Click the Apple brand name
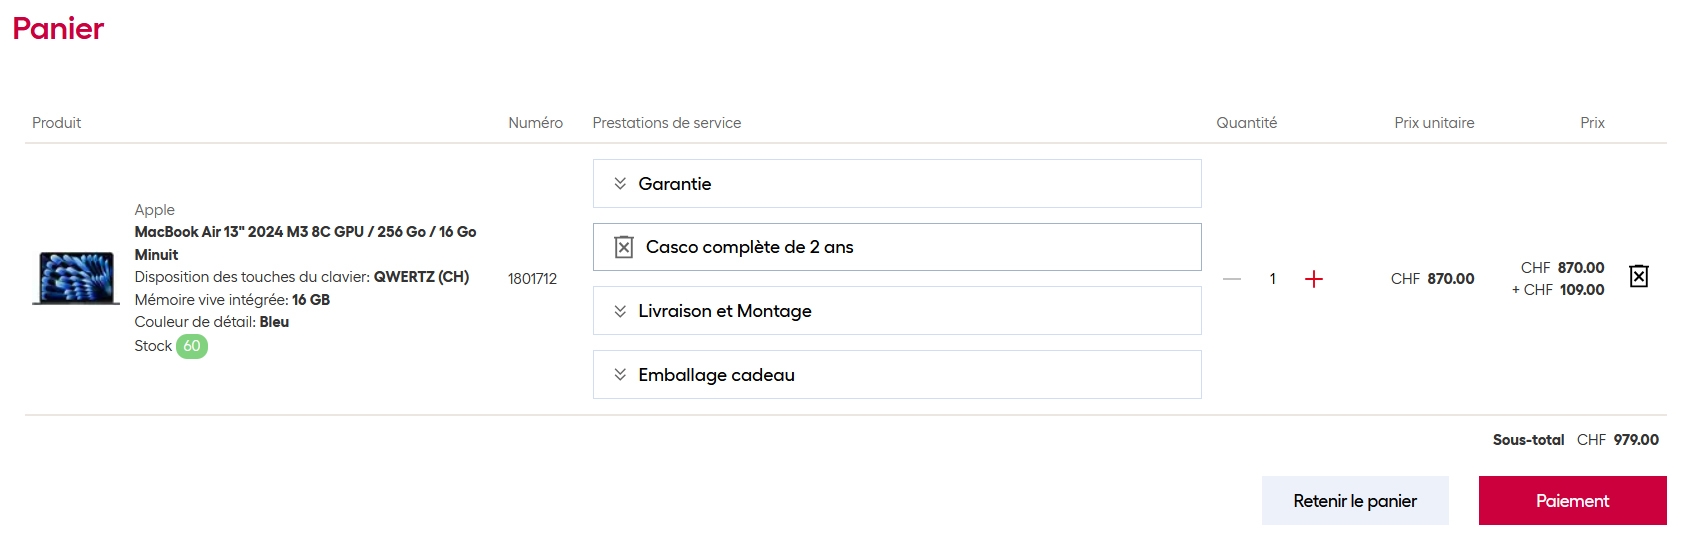The height and width of the screenshot is (540, 1682). pyautogui.click(x=155, y=210)
